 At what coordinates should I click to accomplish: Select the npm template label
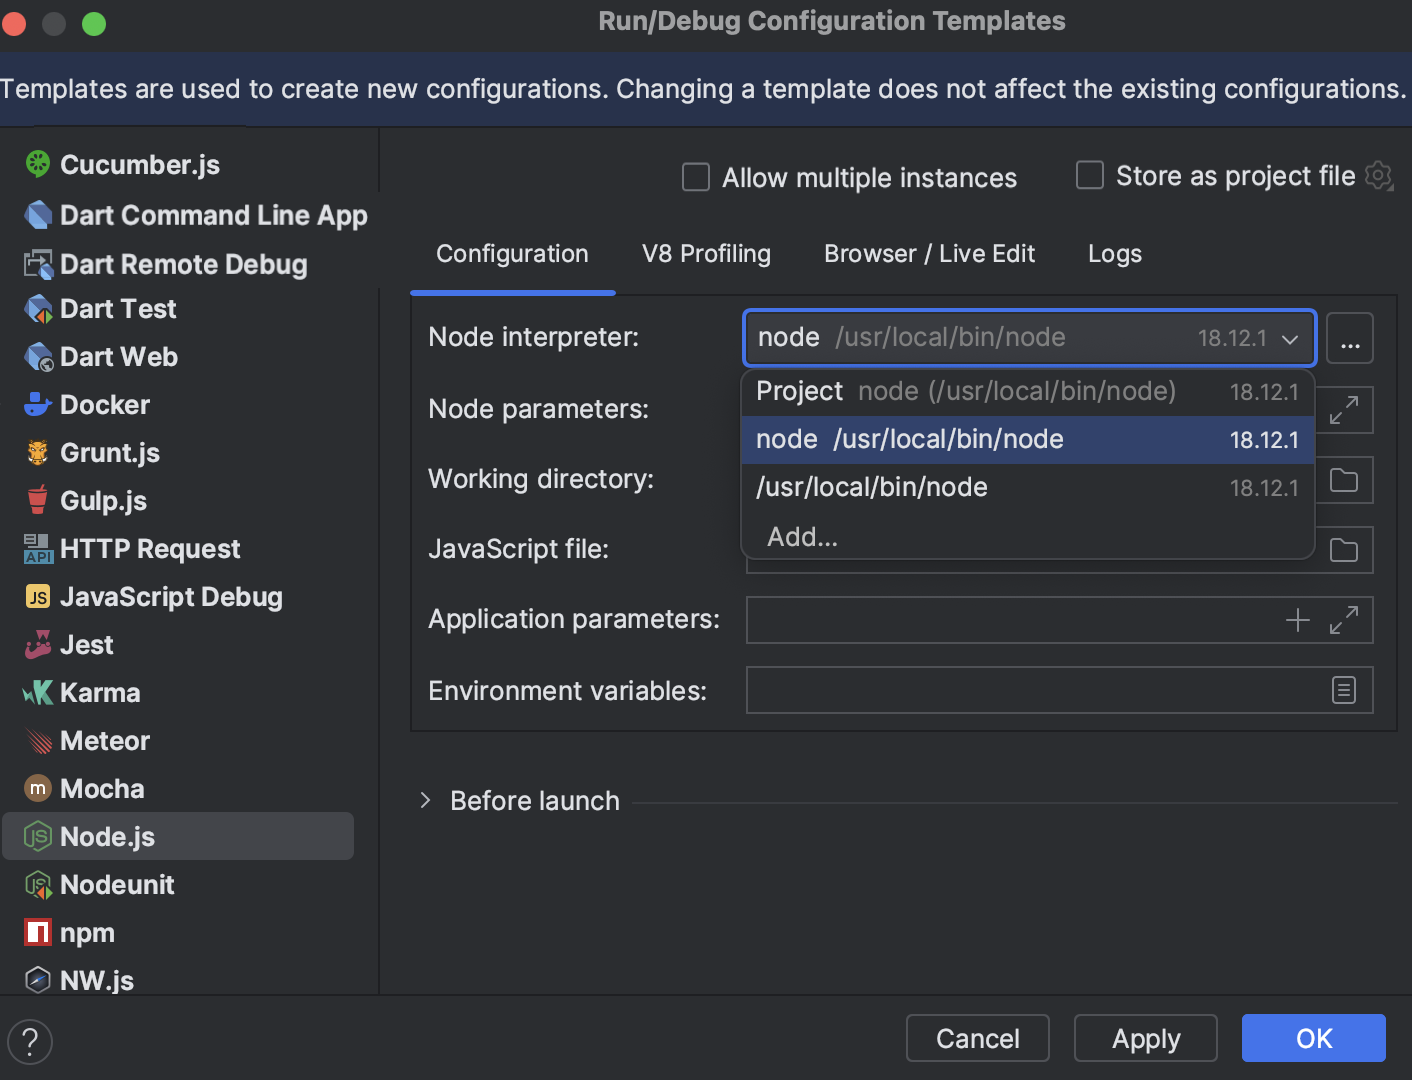[87, 933]
